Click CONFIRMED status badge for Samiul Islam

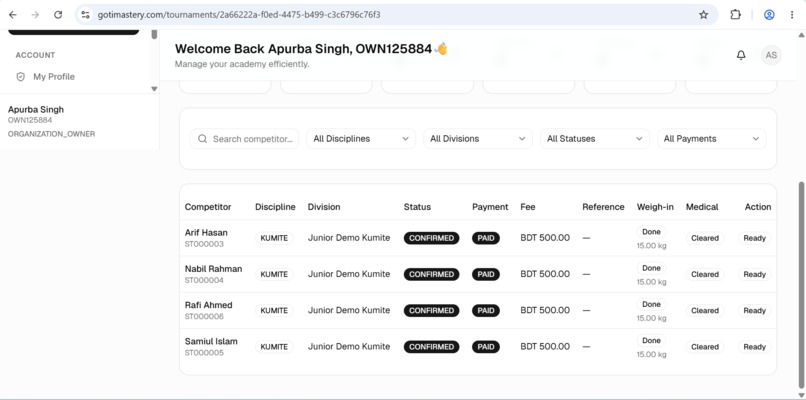click(x=431, y=347)
